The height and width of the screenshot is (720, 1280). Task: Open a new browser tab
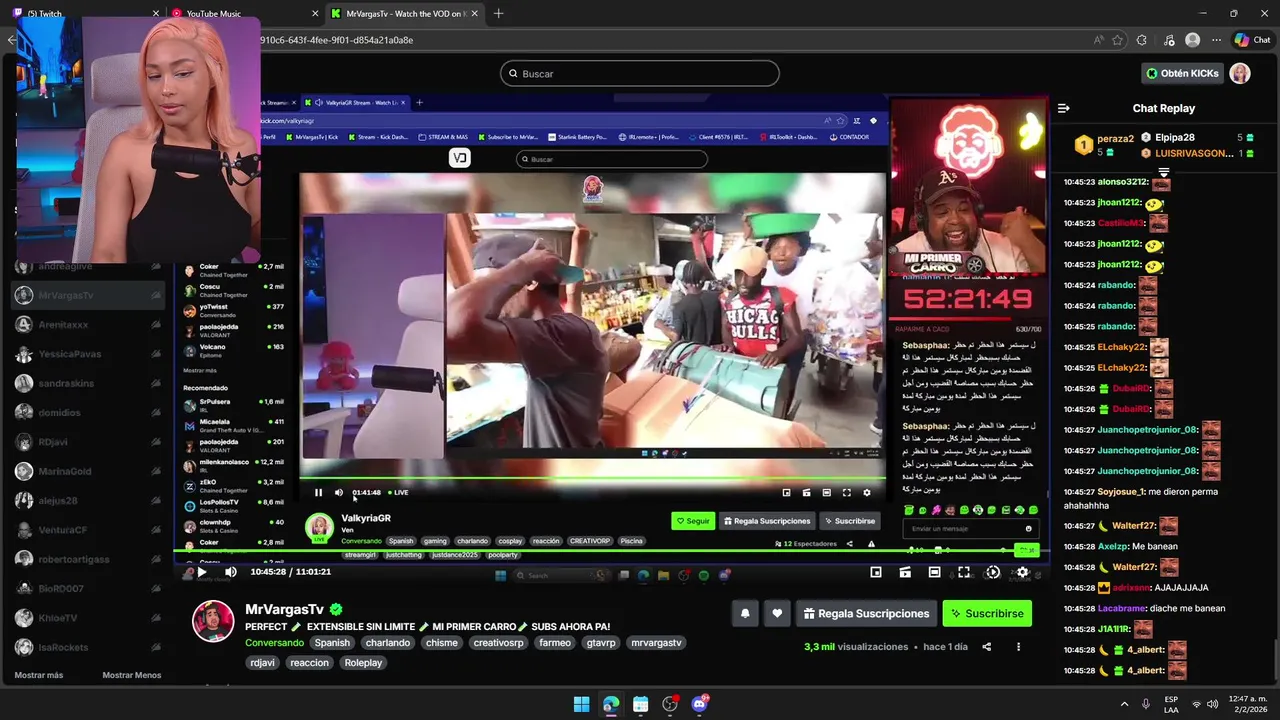point(499,13)
